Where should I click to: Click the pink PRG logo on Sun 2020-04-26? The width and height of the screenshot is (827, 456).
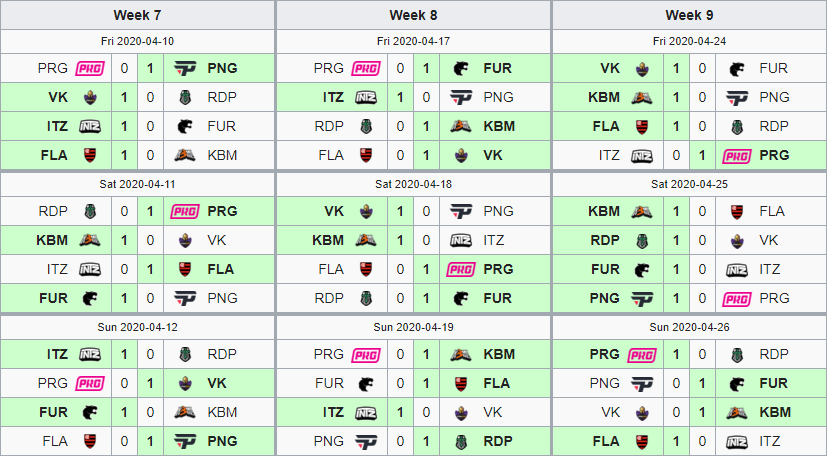click(642, 355)
